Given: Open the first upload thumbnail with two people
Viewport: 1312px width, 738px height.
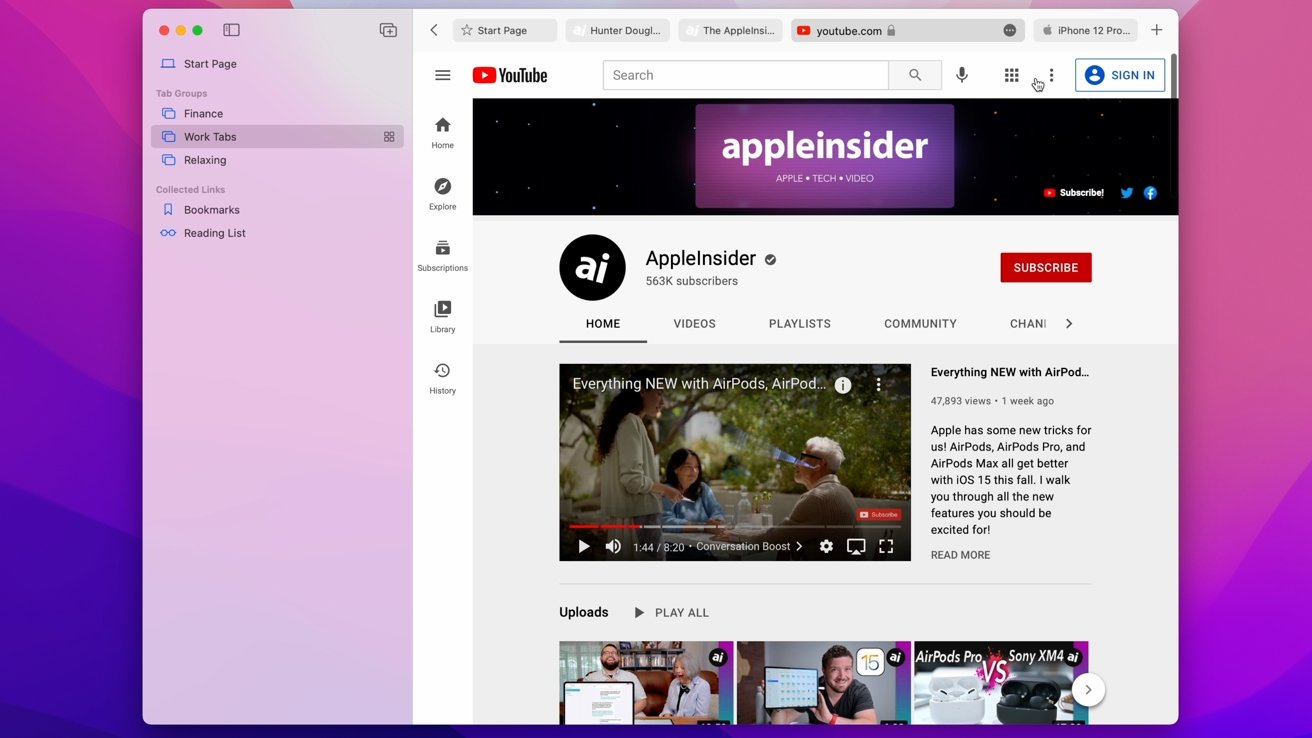Looking at the screenshot, I should pos(646,683).
